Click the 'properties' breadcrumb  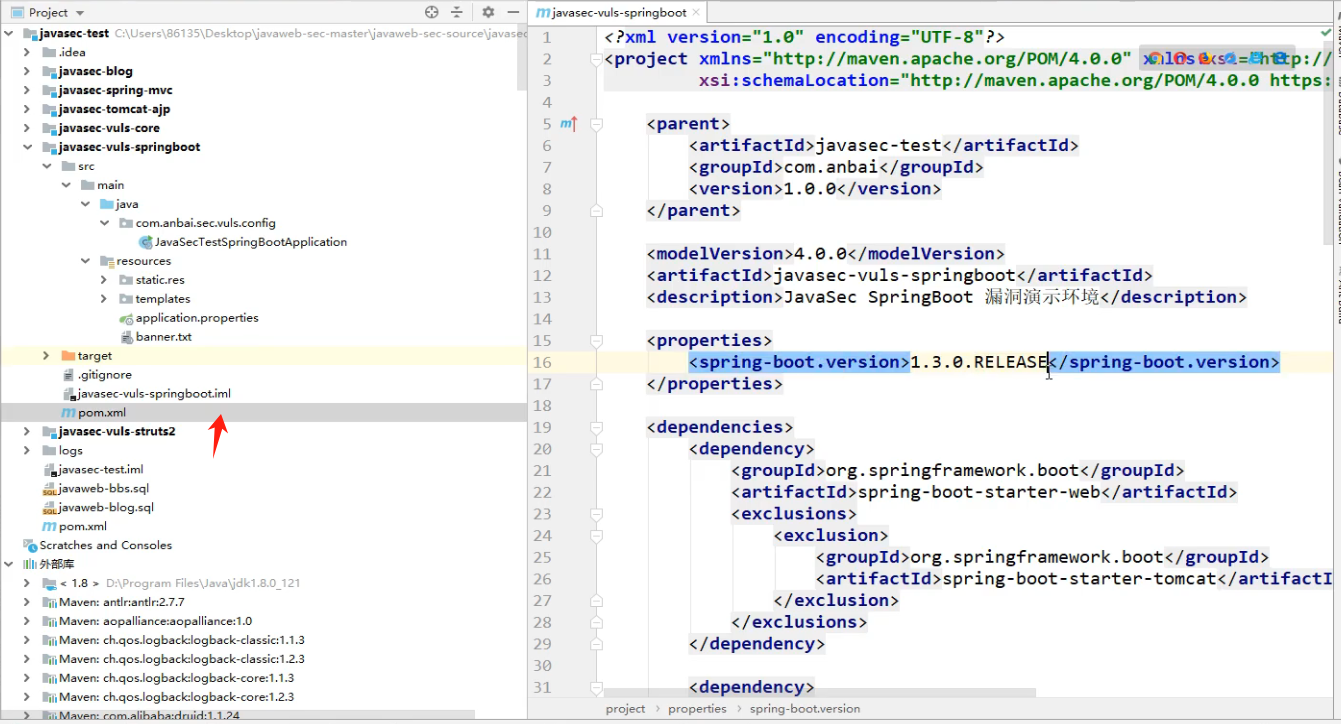[697, 709]
